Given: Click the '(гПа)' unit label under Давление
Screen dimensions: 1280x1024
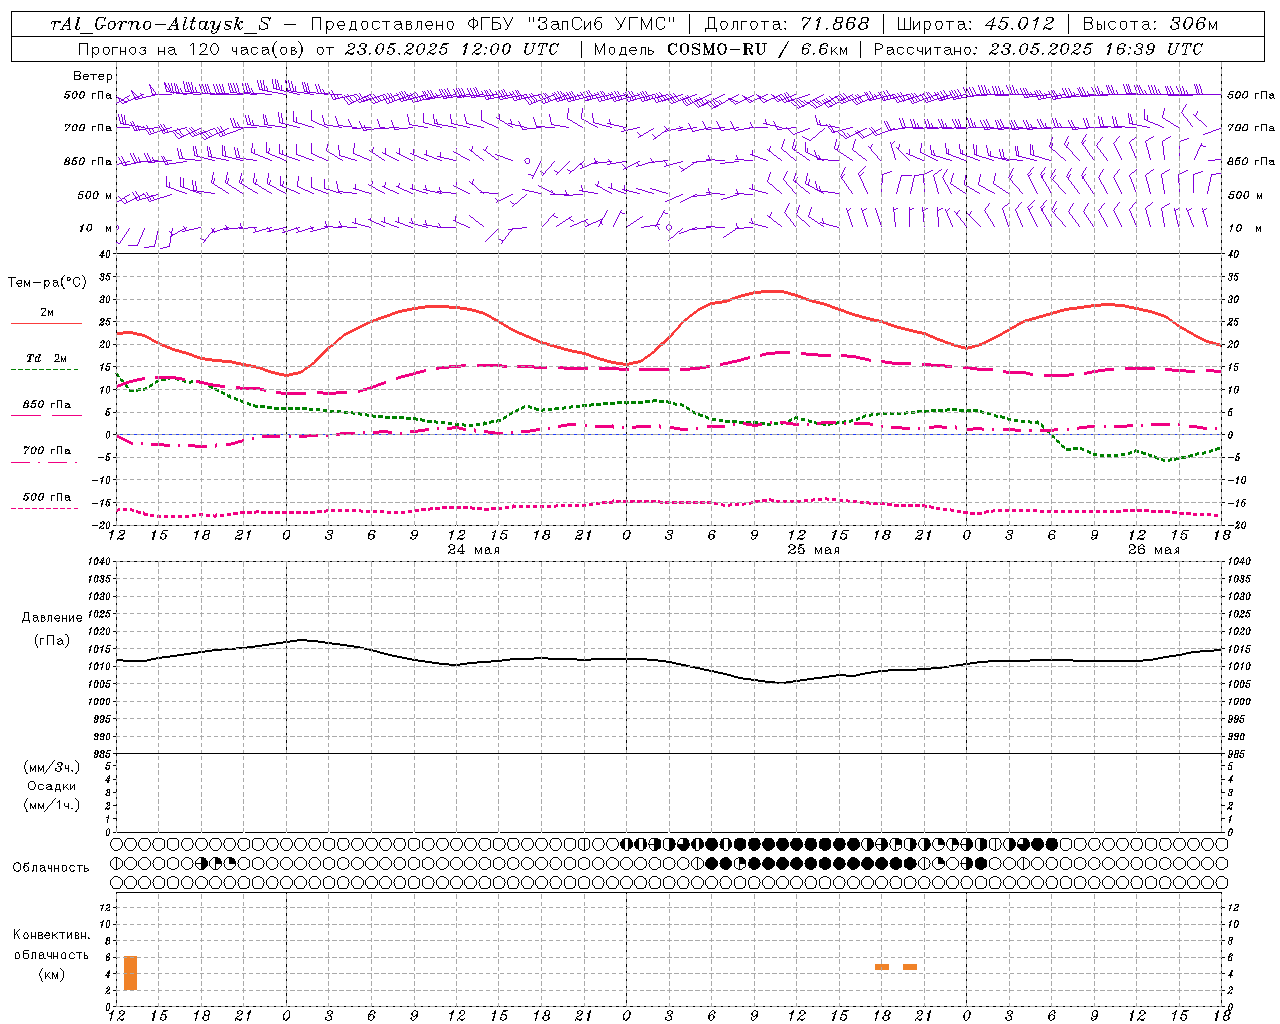Looking at the screenshot, I should [x=52, y=640].
